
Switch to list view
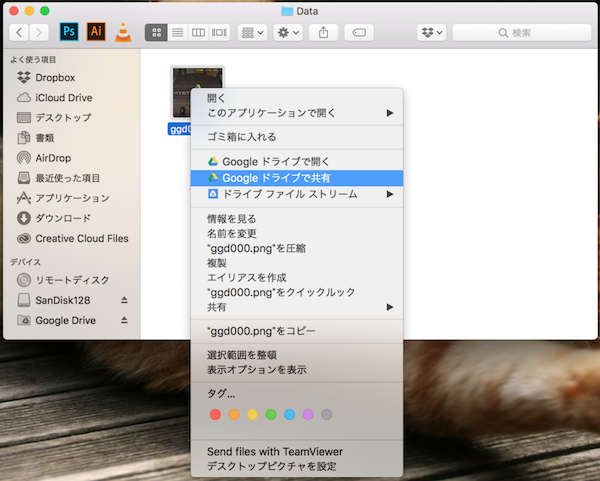click(x=177, y=33)
